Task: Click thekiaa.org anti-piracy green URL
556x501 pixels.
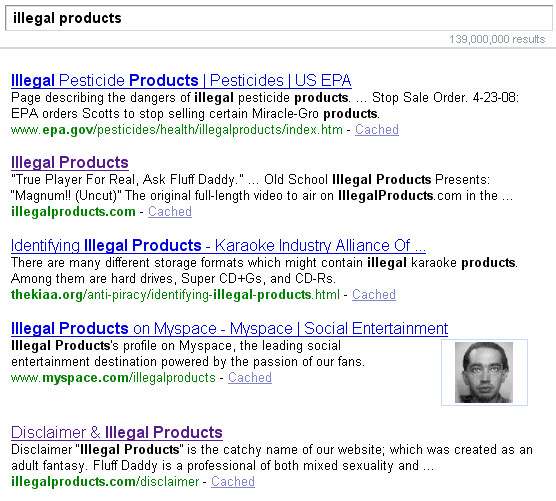Action: pos(175,295)
